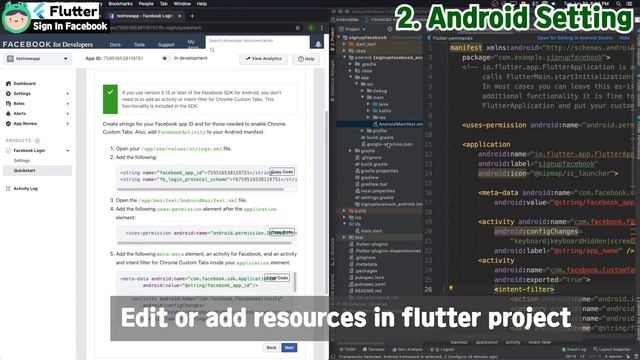Click horizontal scrollbar under strings code block
640x360 pixels.
coord(200,189)
